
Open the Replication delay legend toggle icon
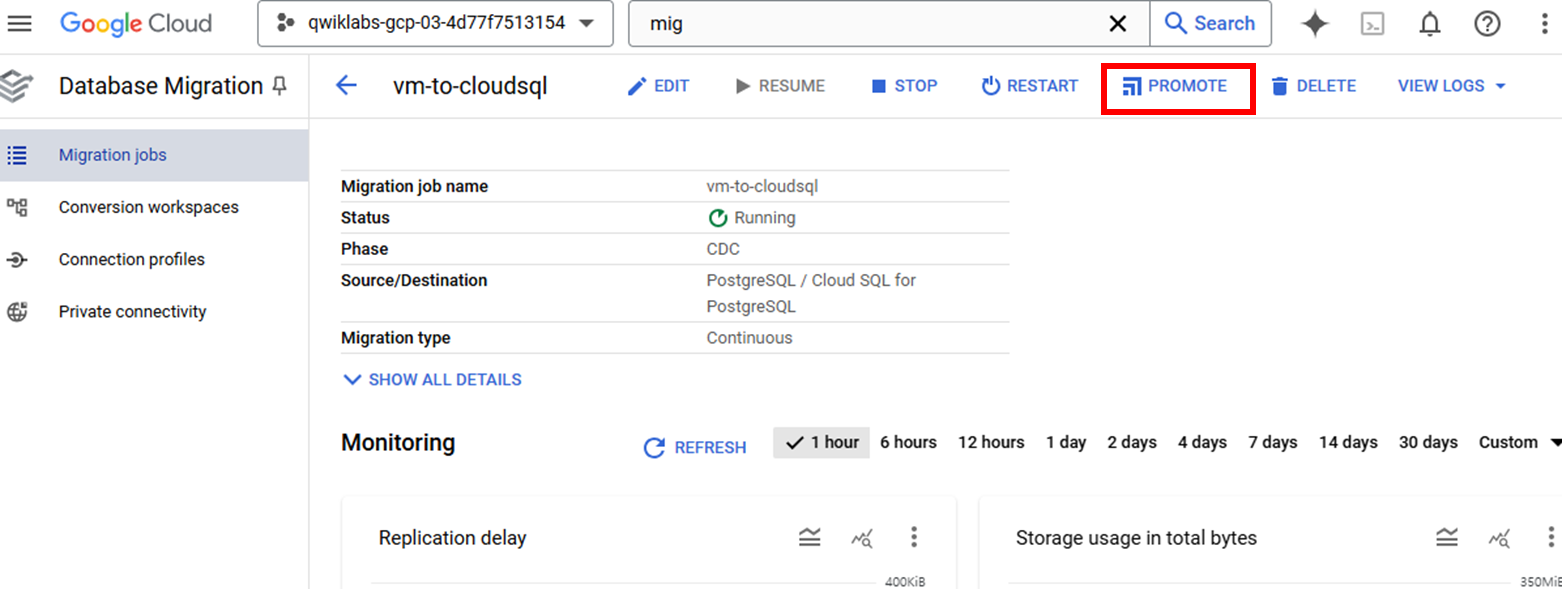pyautogui.click(x=810, y=538)
